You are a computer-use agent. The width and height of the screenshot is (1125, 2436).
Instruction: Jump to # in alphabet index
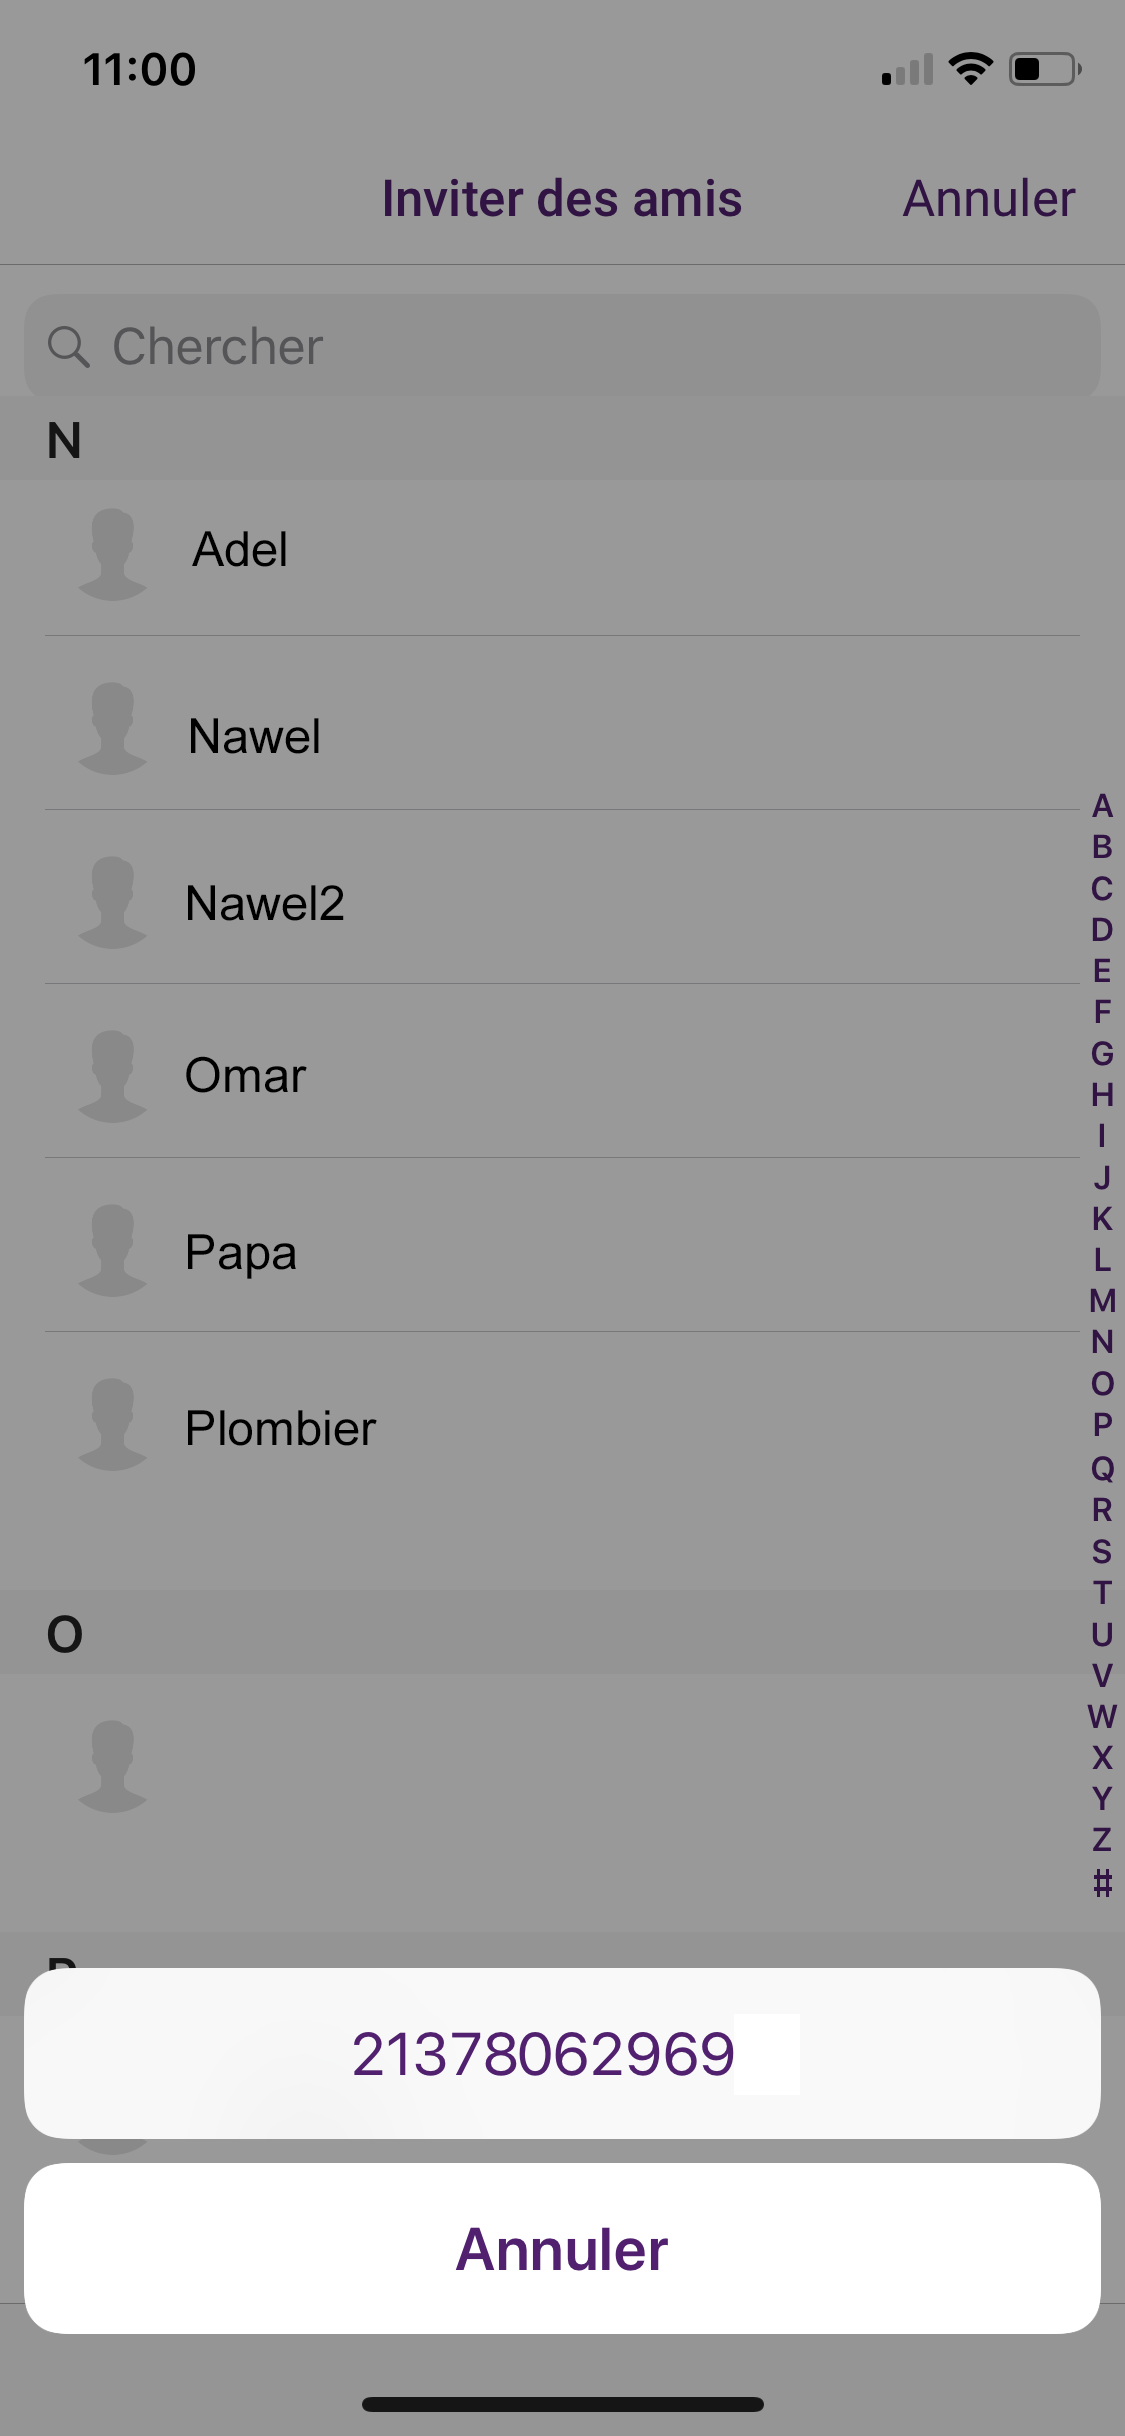(x=1102, y=1883)
